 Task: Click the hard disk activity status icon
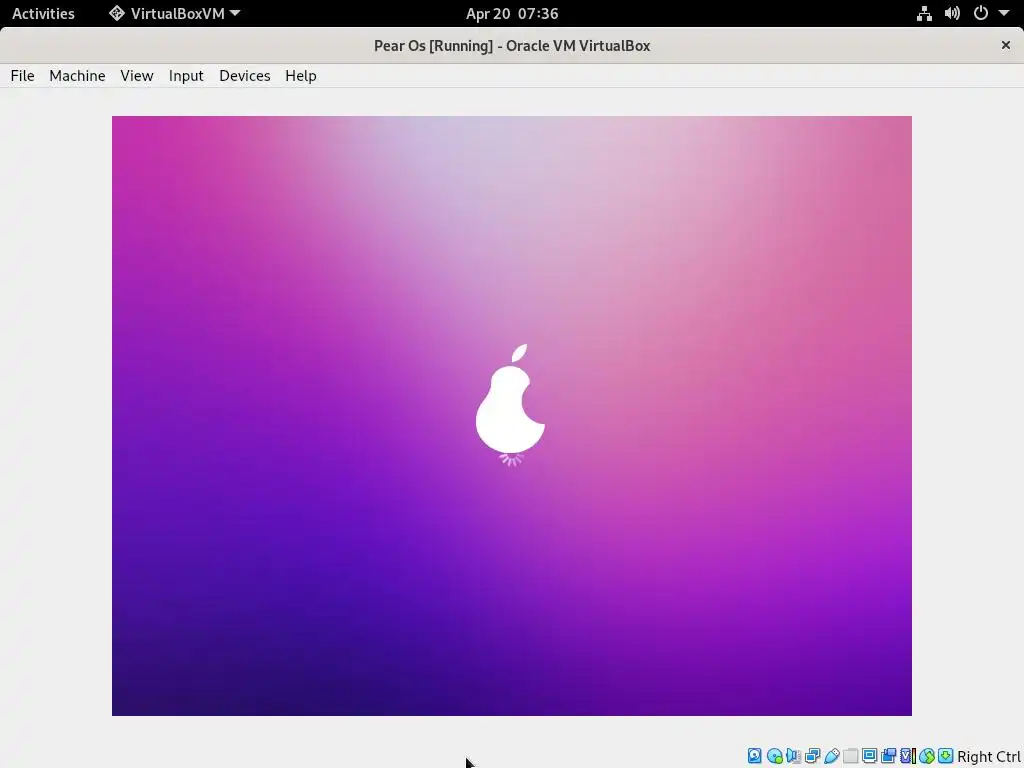pos(754,756)
